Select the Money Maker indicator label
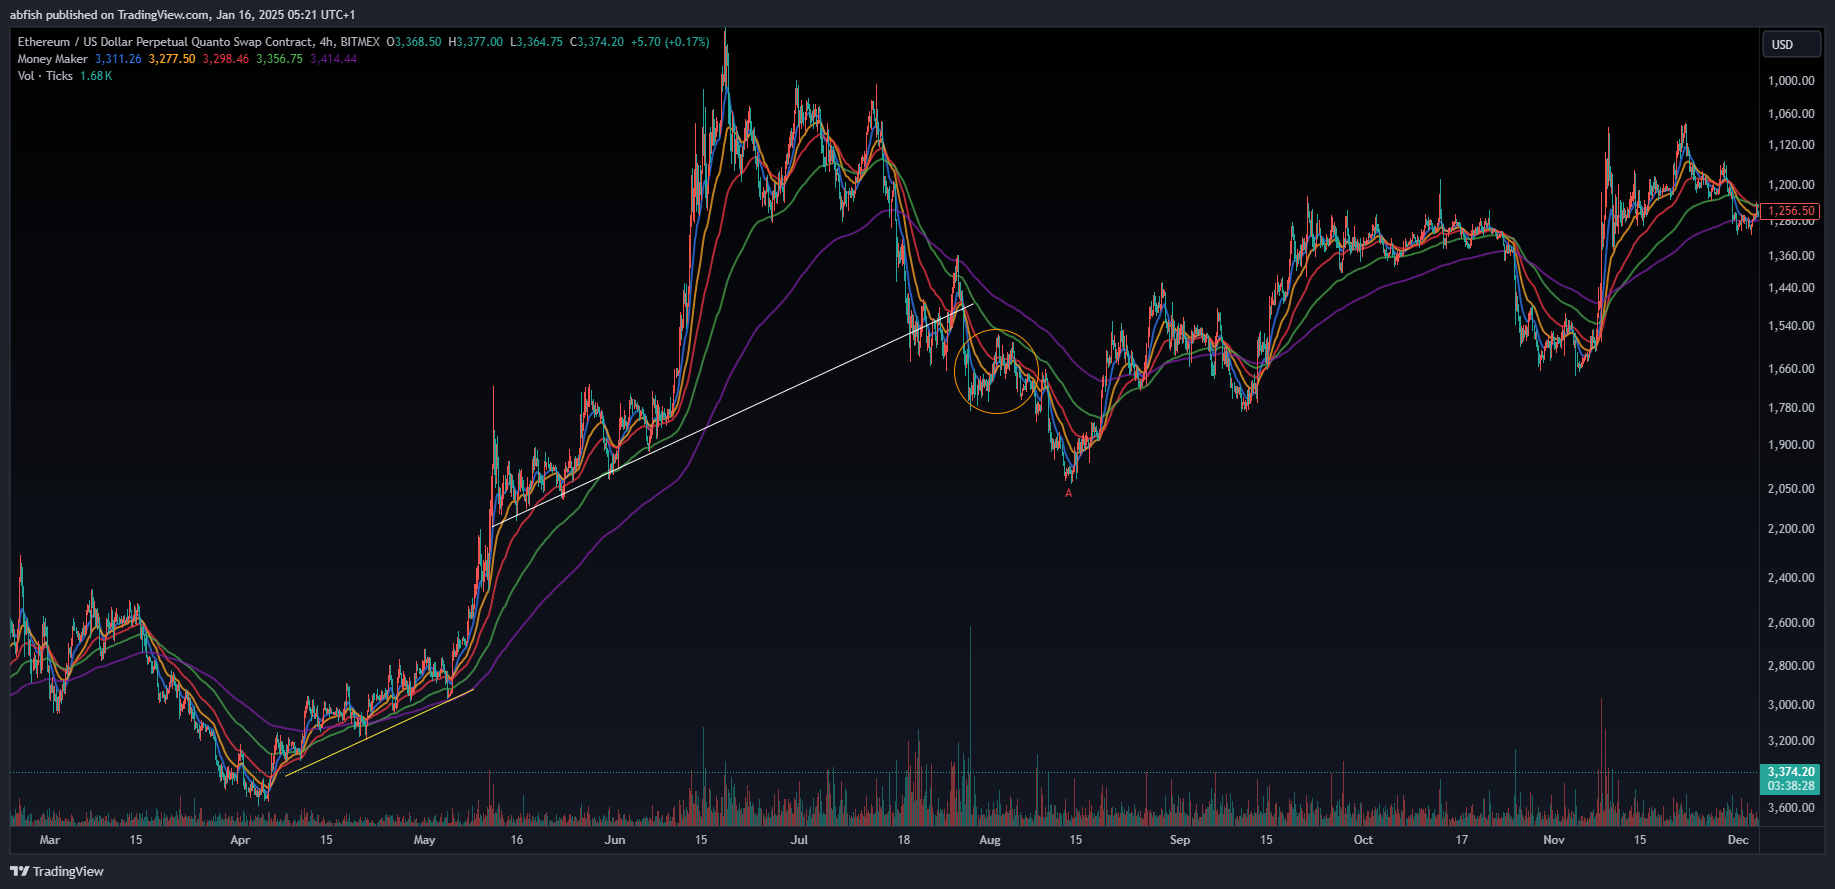This screenshot has width=1835, height=889. tap(52, 59)
